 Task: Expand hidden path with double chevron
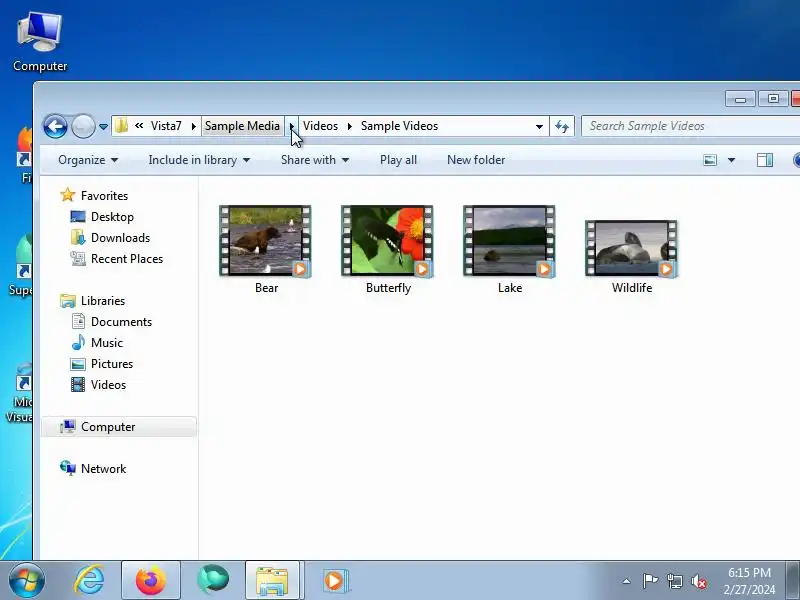pyautogui.click(x=139, y=126)
